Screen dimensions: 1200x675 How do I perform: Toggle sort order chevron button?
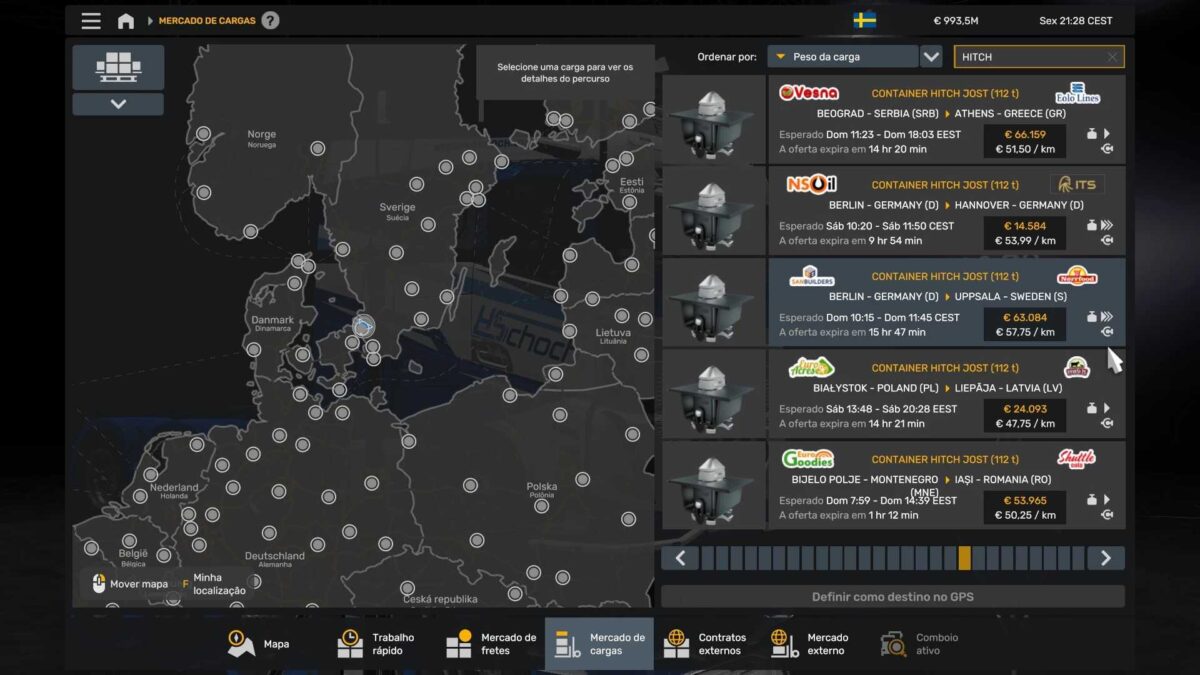[x=931, y=57]
